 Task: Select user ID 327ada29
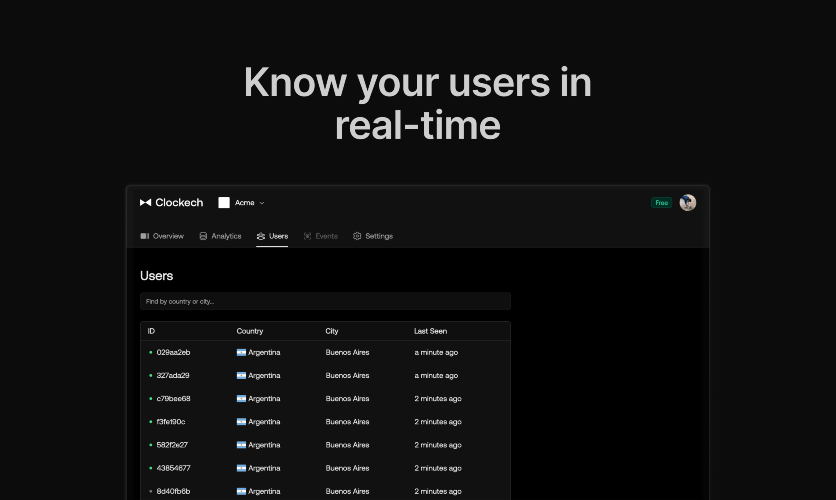pos(173,375)
